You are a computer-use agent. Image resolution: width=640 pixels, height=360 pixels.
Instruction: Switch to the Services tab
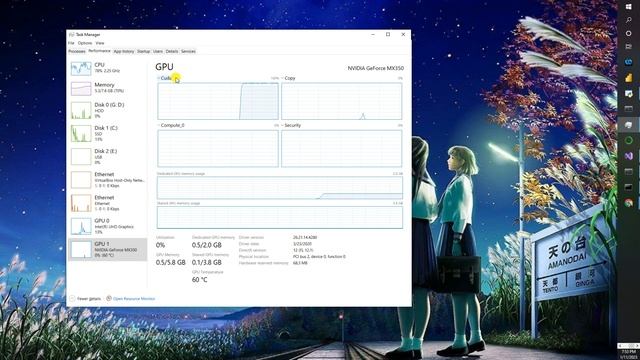click(188, 51)
